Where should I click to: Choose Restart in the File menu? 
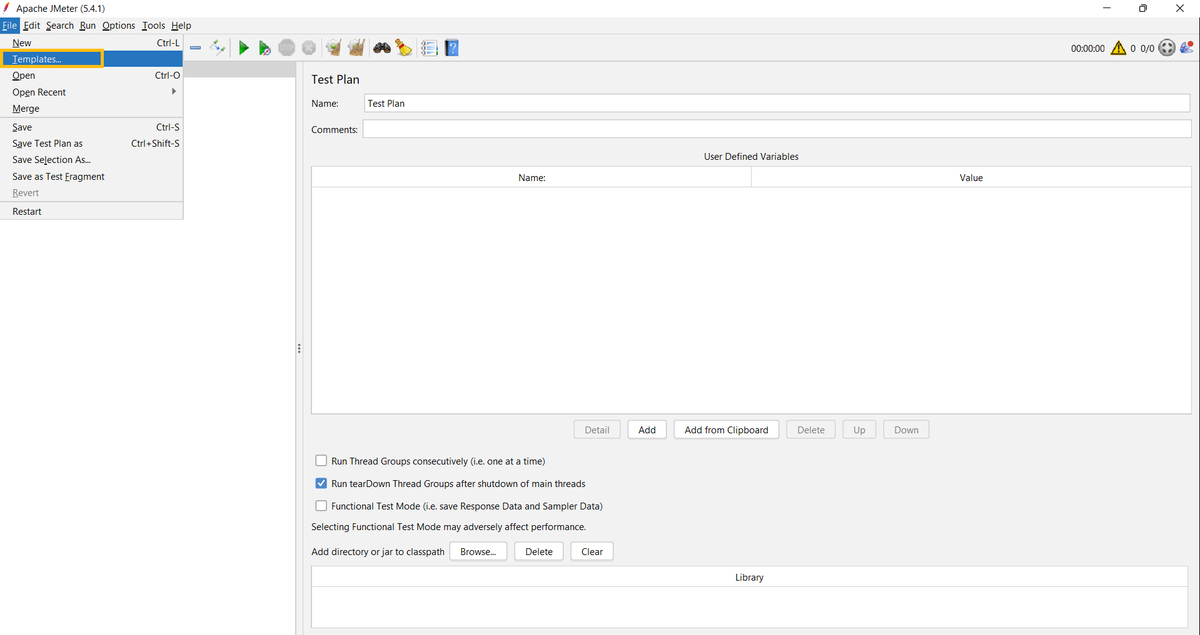pyautogui.click(x=91, y=211)
